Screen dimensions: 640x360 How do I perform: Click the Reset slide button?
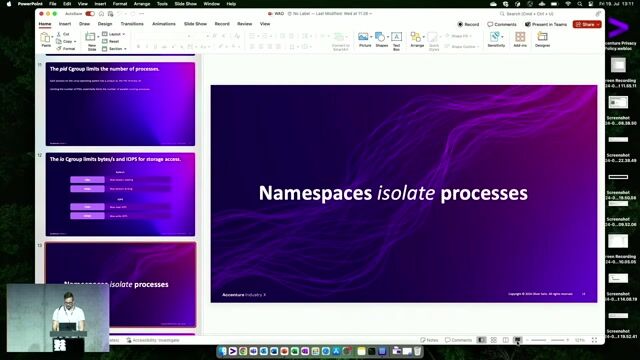click(111, 42)
